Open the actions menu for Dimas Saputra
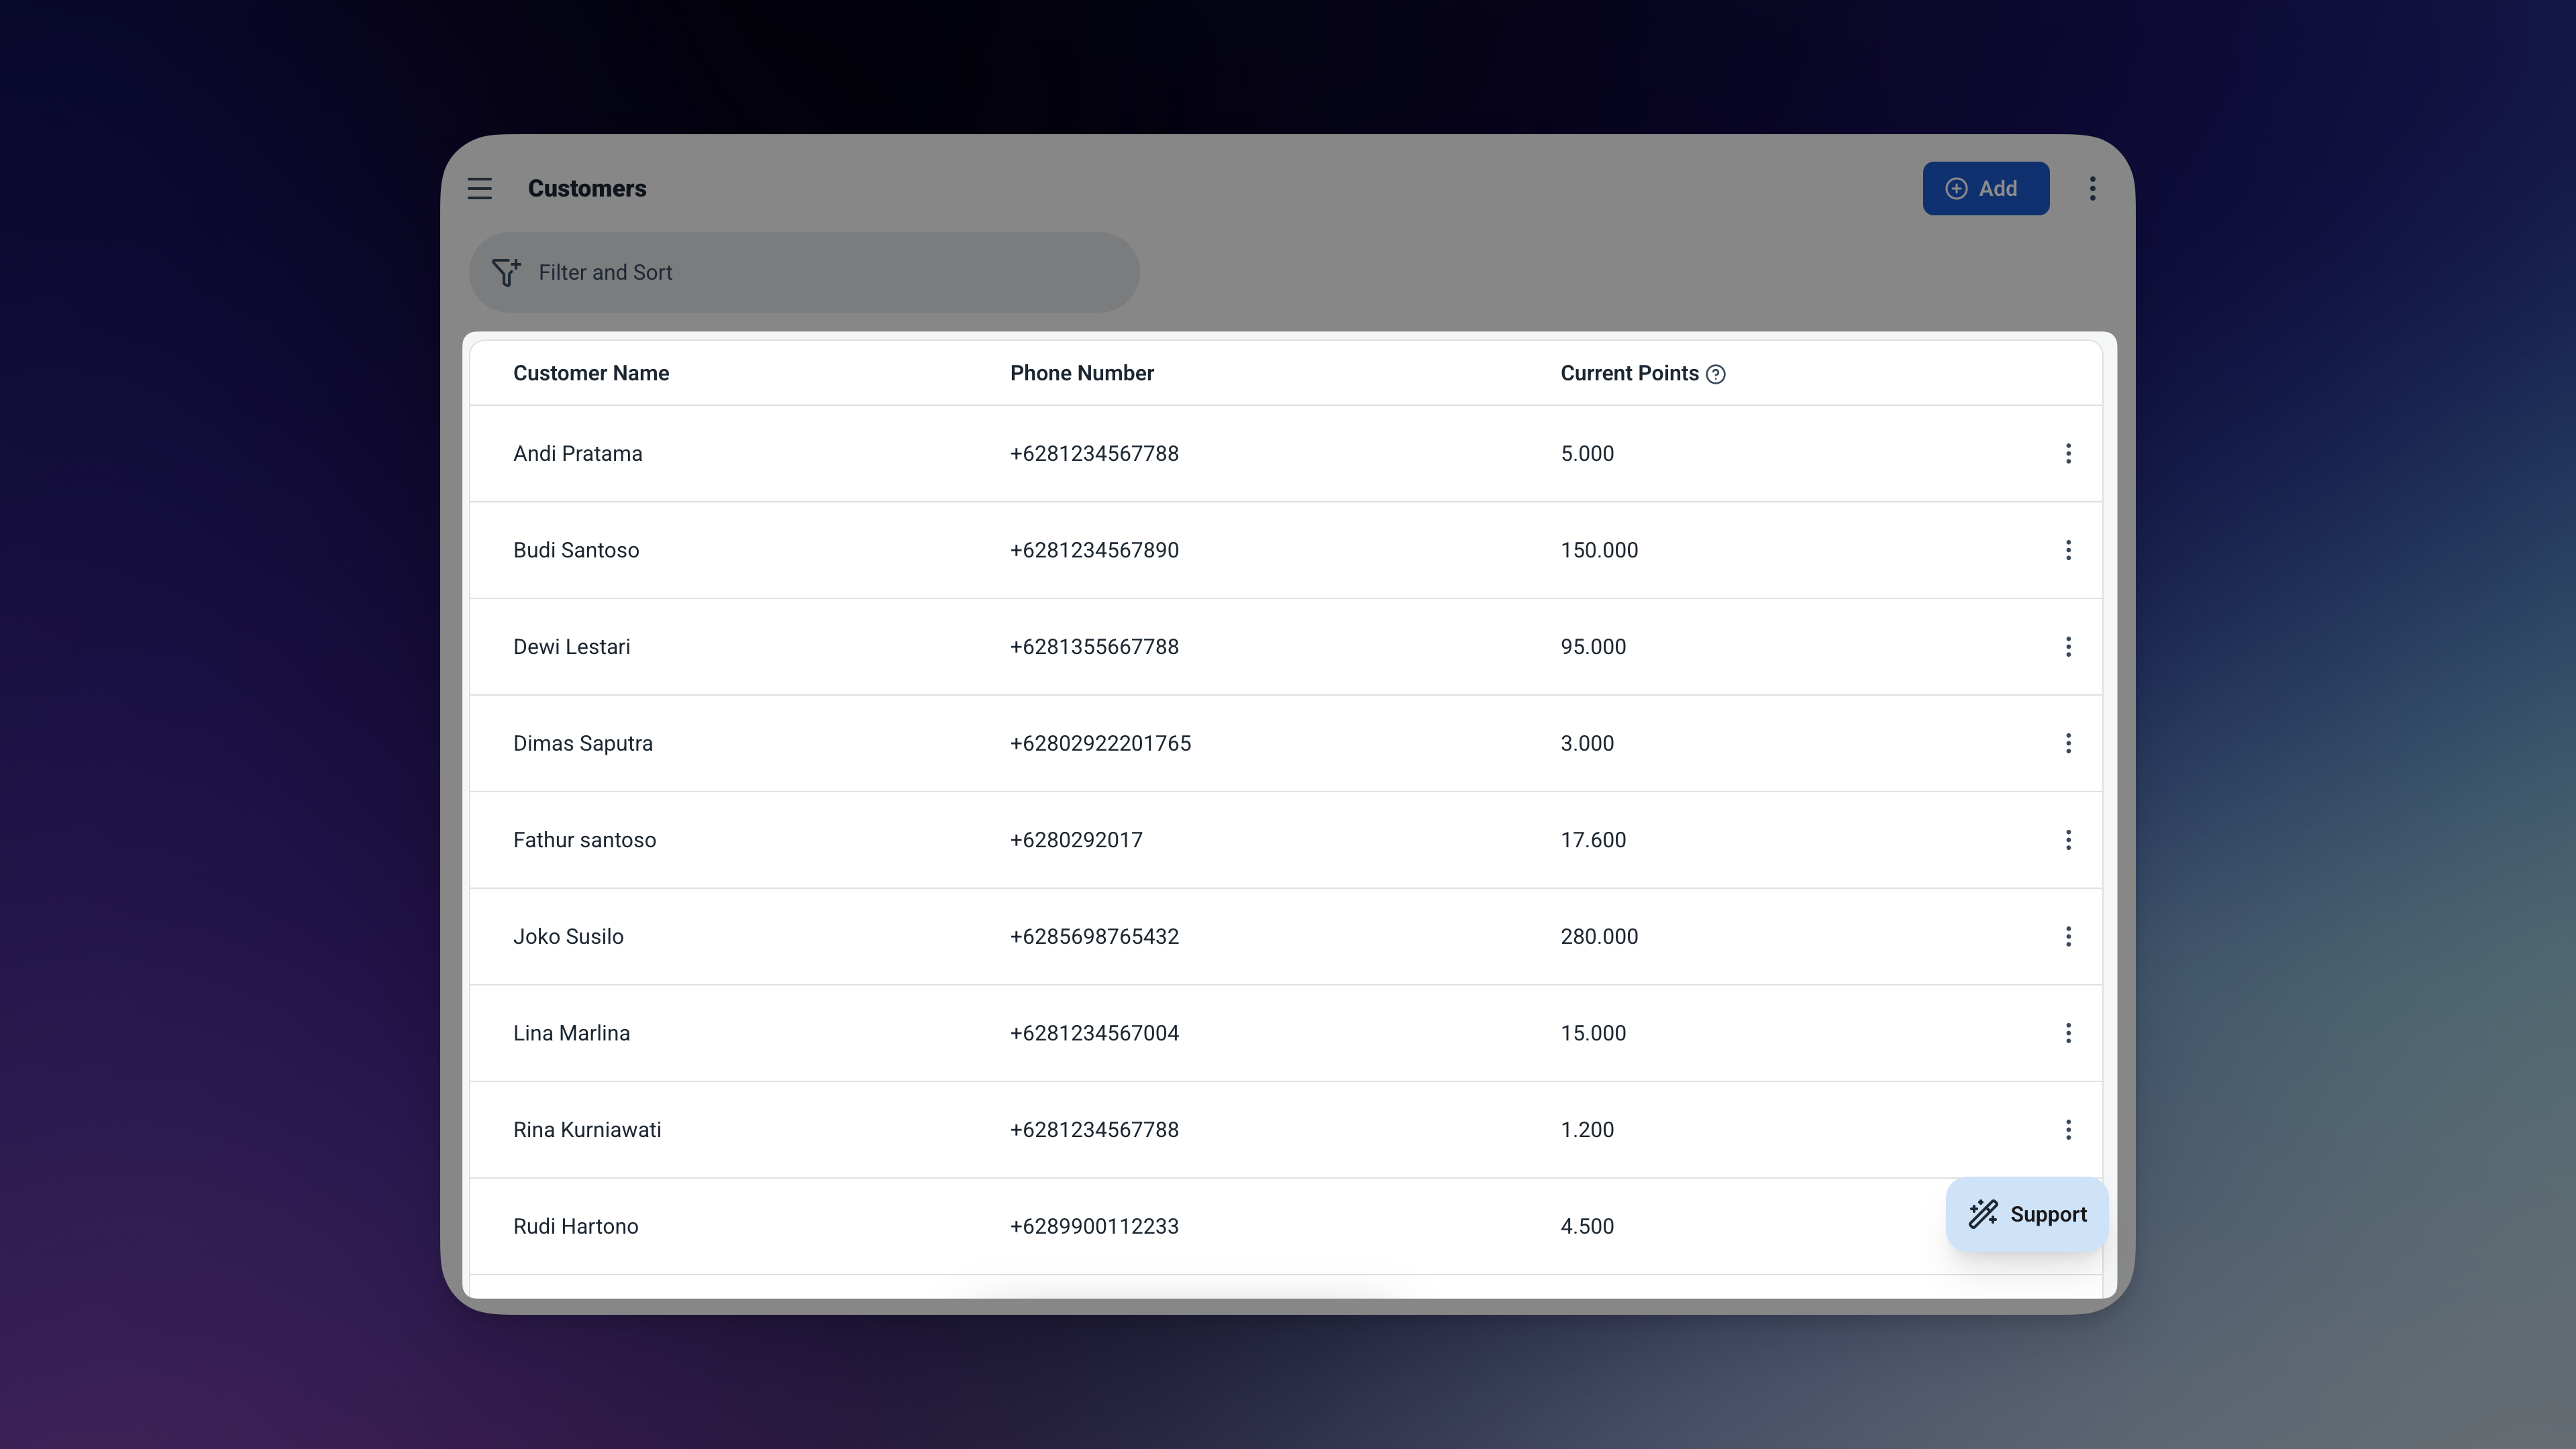The height and width of the screenshot is (1449, 2576). (x=2069, y=743)
